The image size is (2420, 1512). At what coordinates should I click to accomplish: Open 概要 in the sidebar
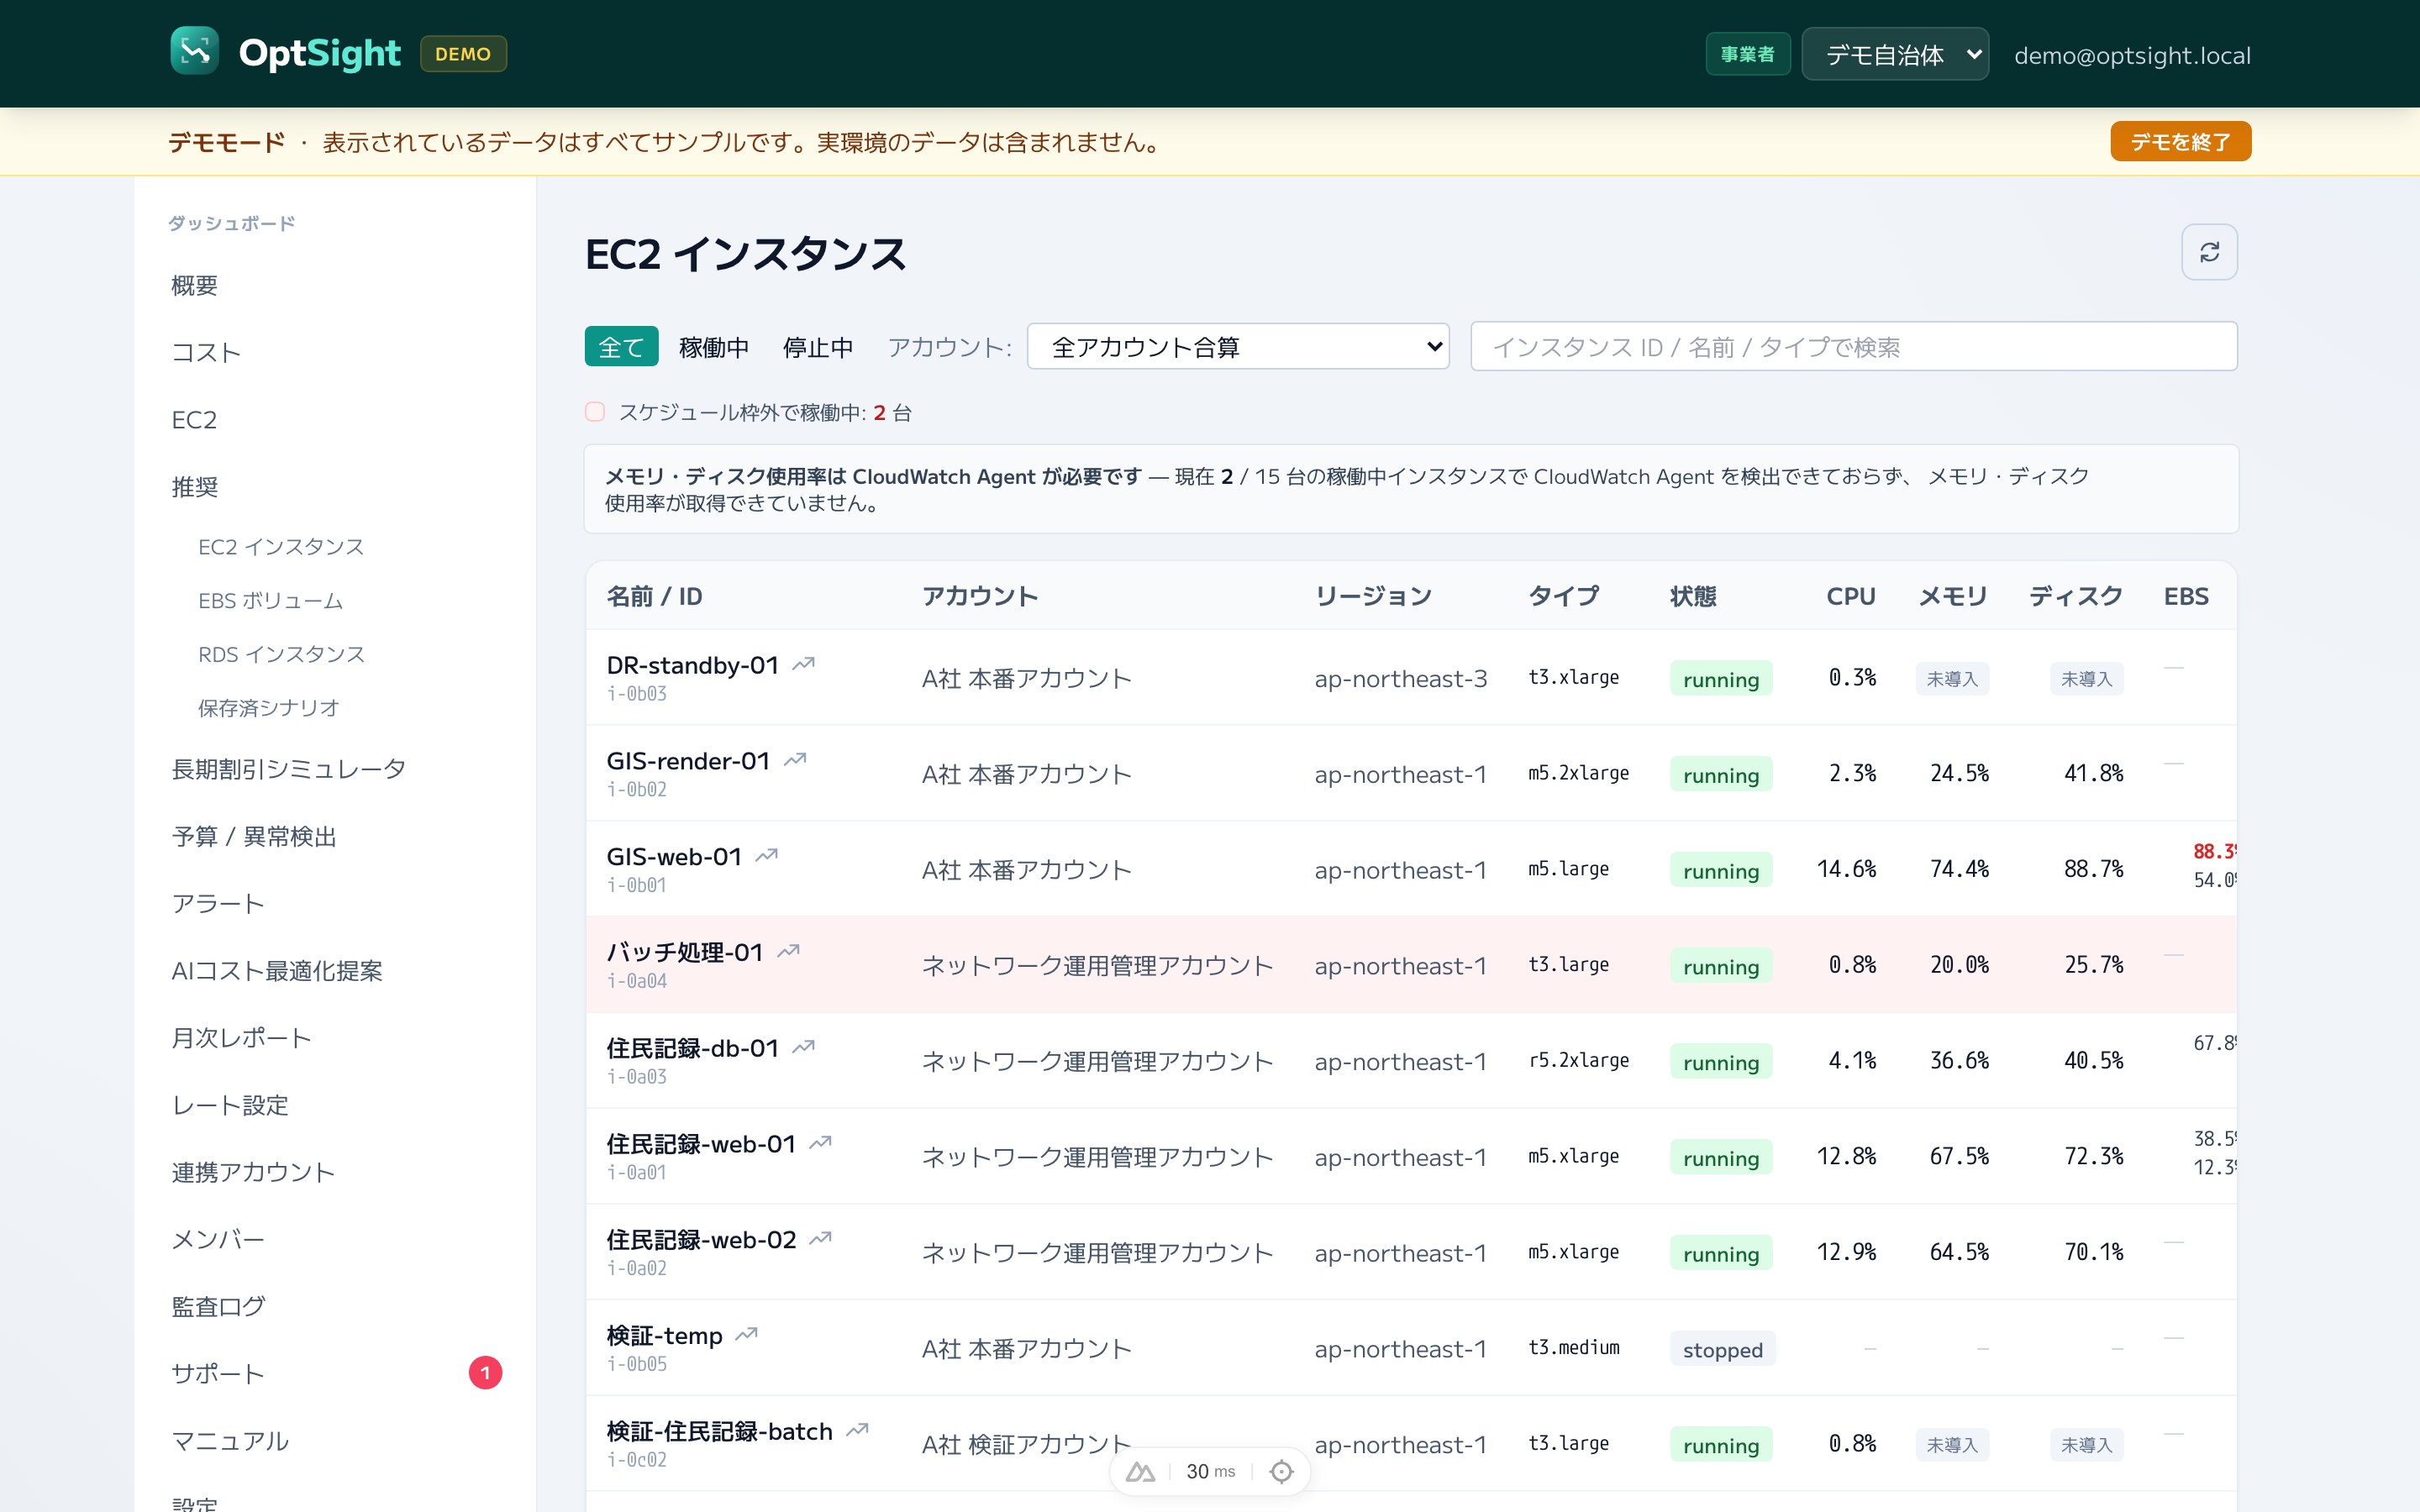pos(194,286)
